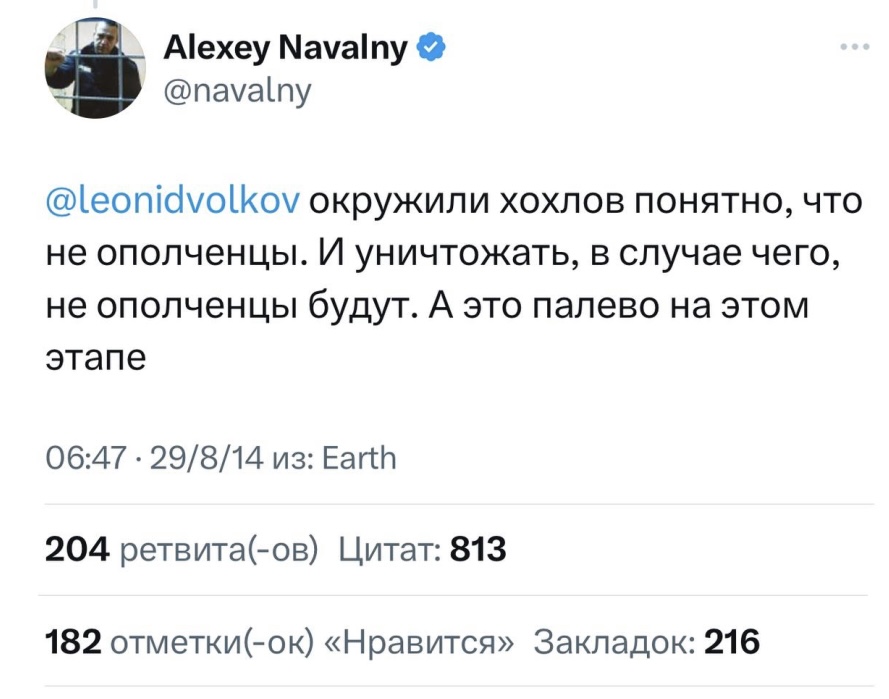Click the «Нравится» likes label

click(419, 642)
